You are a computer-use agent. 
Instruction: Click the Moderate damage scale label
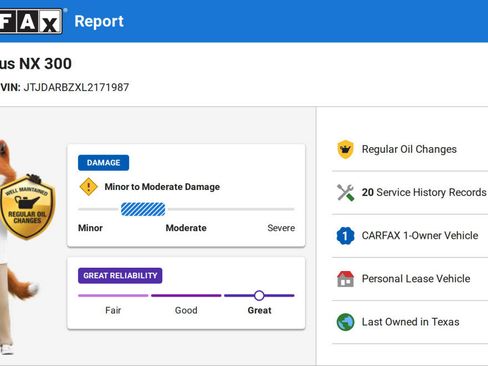click(186, 228)
